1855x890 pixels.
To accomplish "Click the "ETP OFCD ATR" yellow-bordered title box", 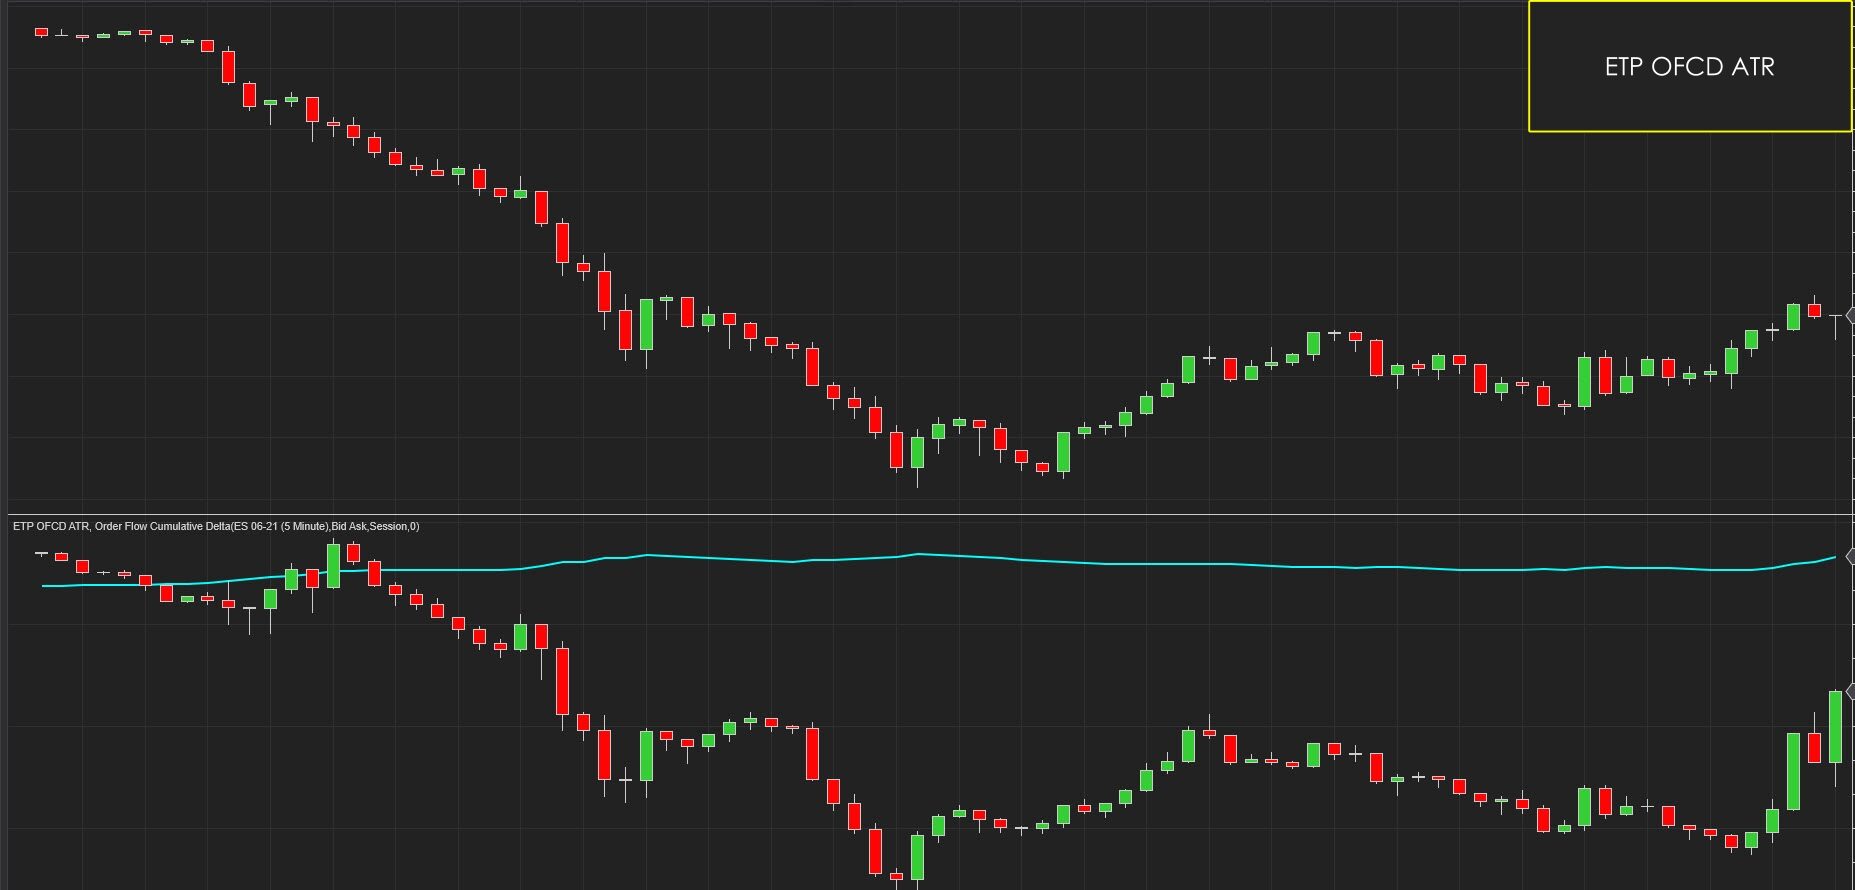I will pyautogui.click(x=1690, y=66).
